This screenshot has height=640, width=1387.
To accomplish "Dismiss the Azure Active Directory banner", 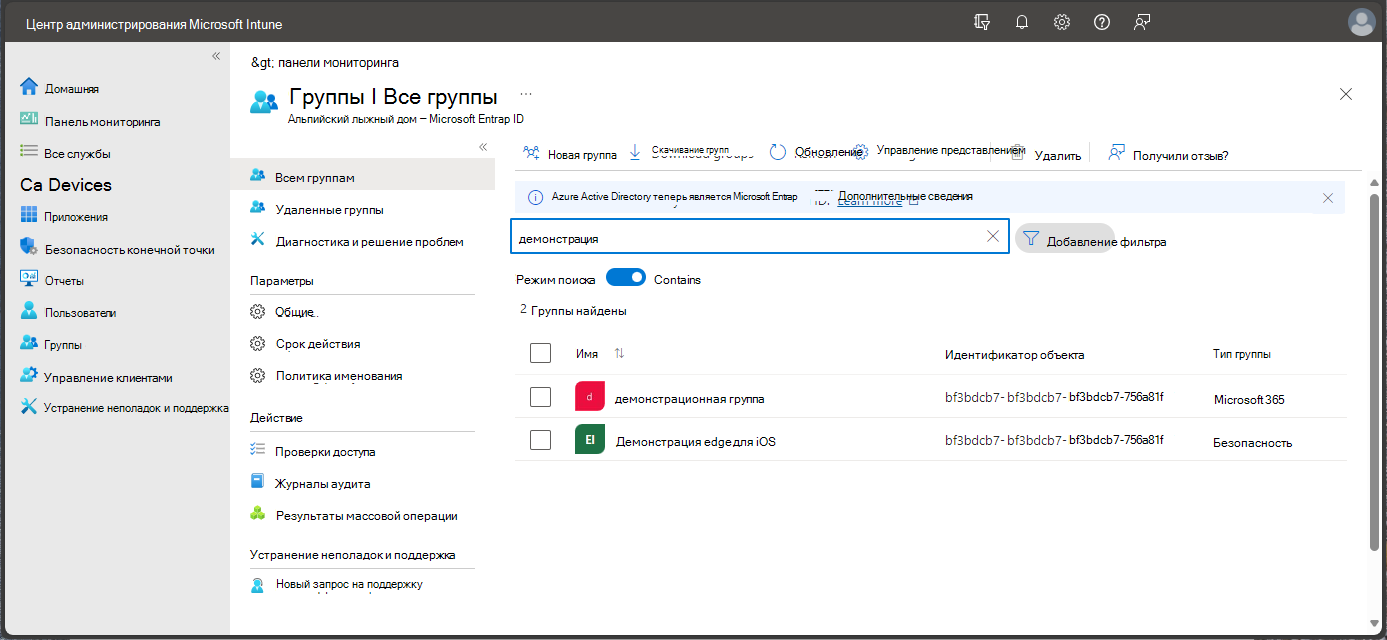I will (1328, 198).
